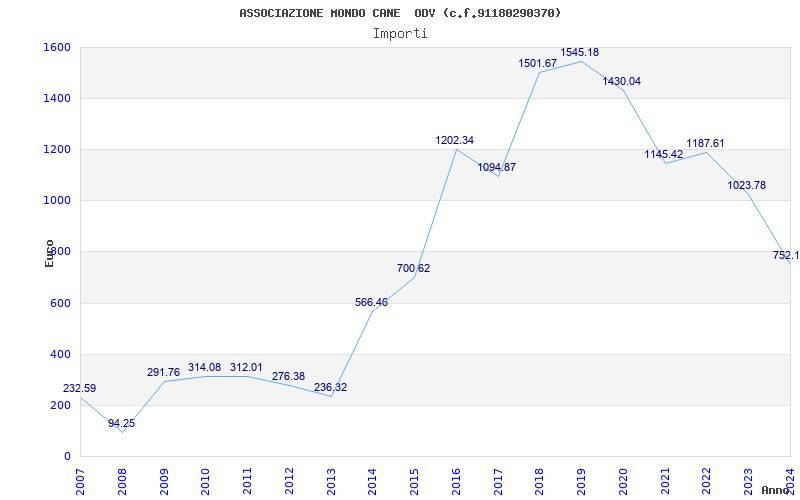The image size is (800, 500).
Task: Click the 1400 y-axis tick label
Action: 55,98
